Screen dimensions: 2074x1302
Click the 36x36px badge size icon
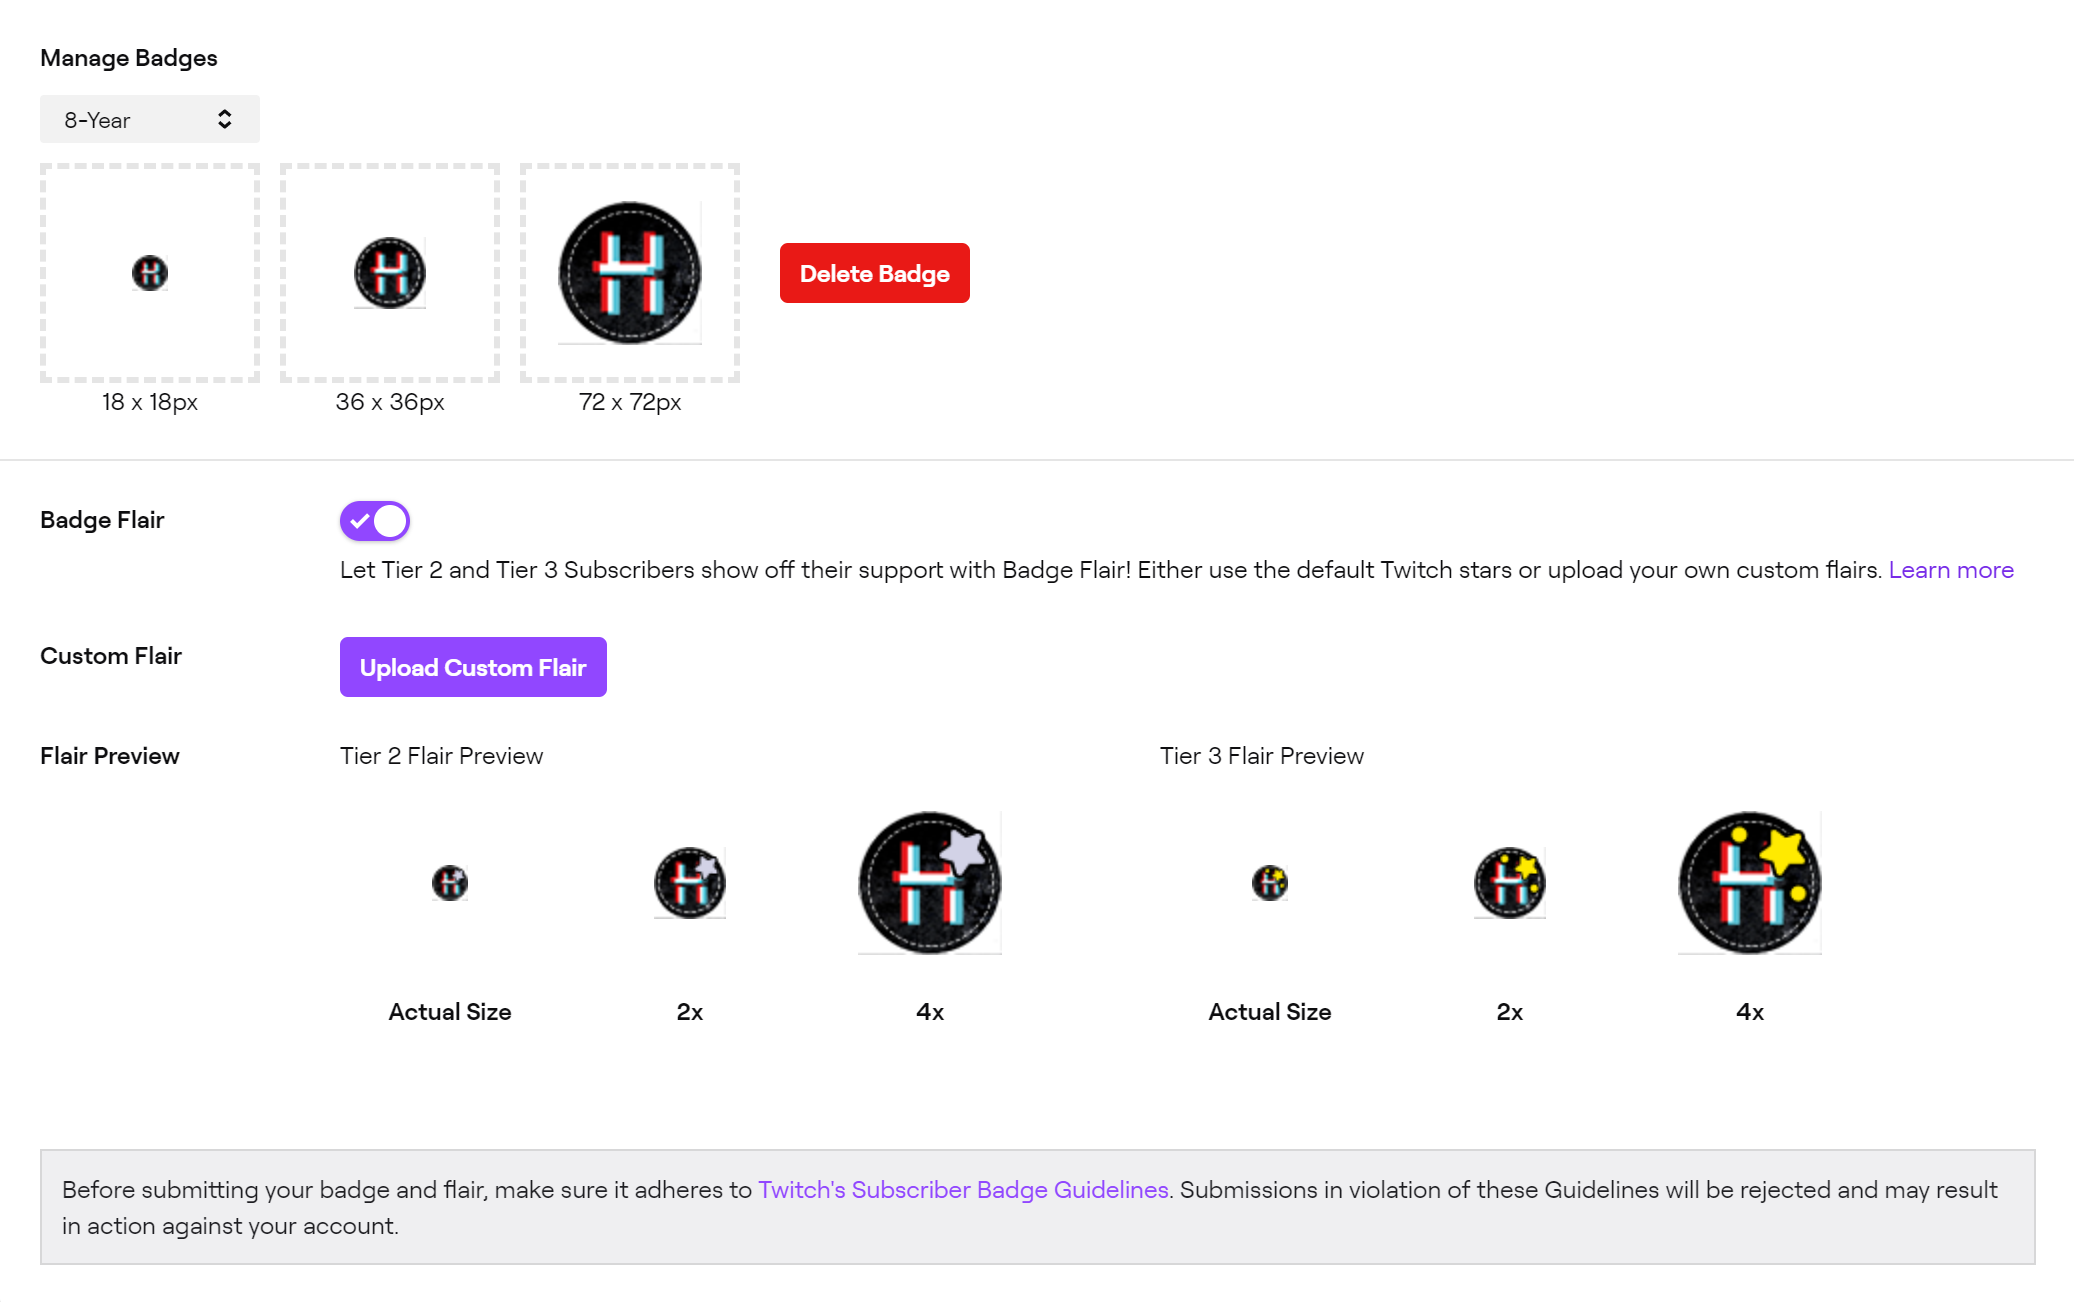pos(390,273)
